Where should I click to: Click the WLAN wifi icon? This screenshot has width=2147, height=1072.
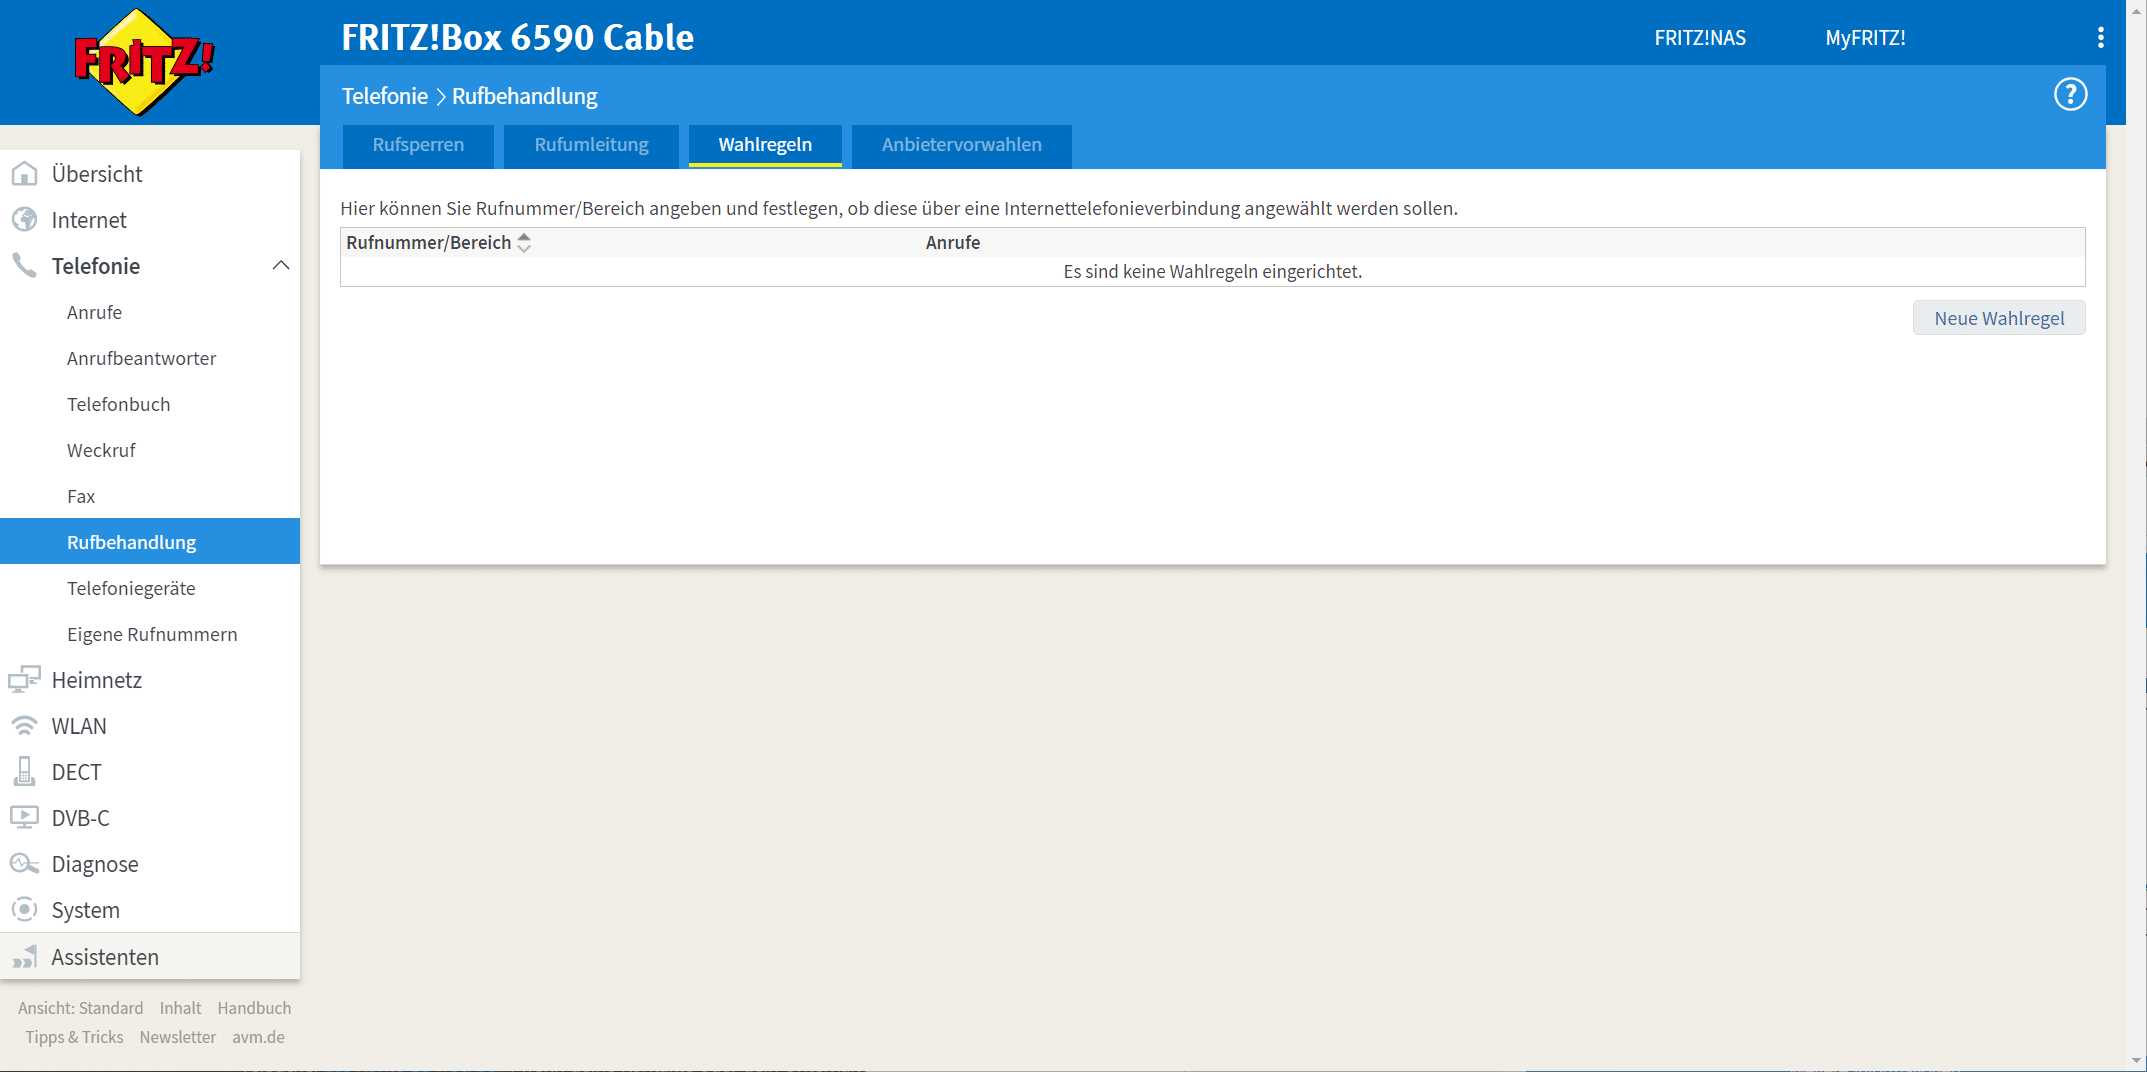click(x=24, y=726)
